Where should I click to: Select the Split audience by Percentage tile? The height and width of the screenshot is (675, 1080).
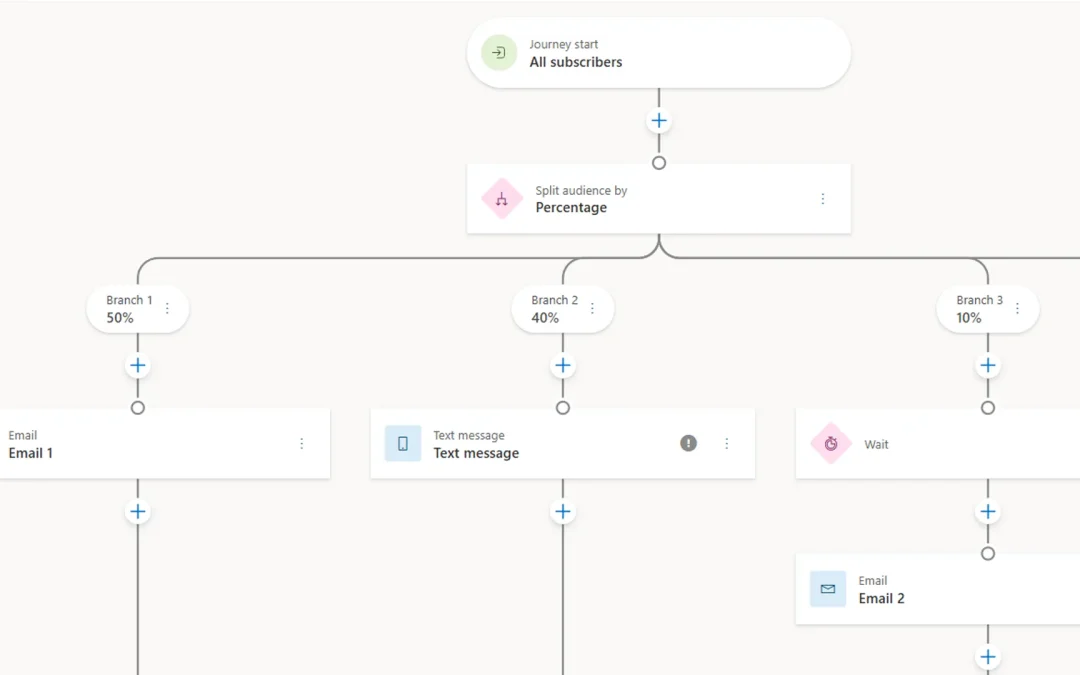point(658,199)
